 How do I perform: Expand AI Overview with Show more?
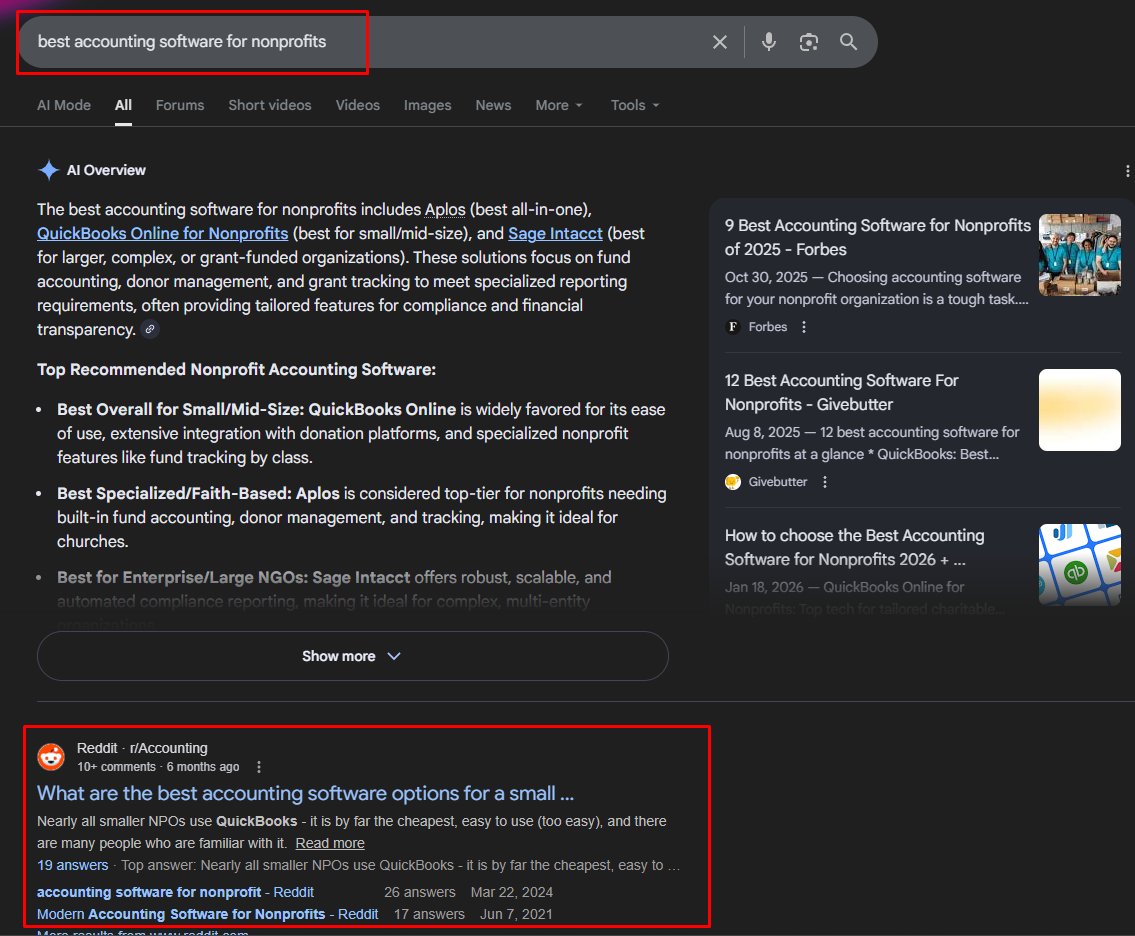[353, 656]
